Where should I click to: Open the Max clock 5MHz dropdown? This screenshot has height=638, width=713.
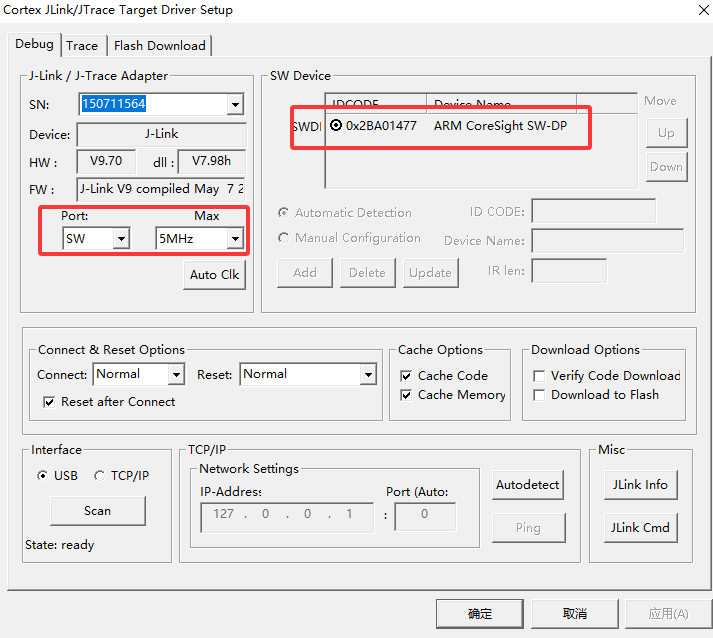235,238
